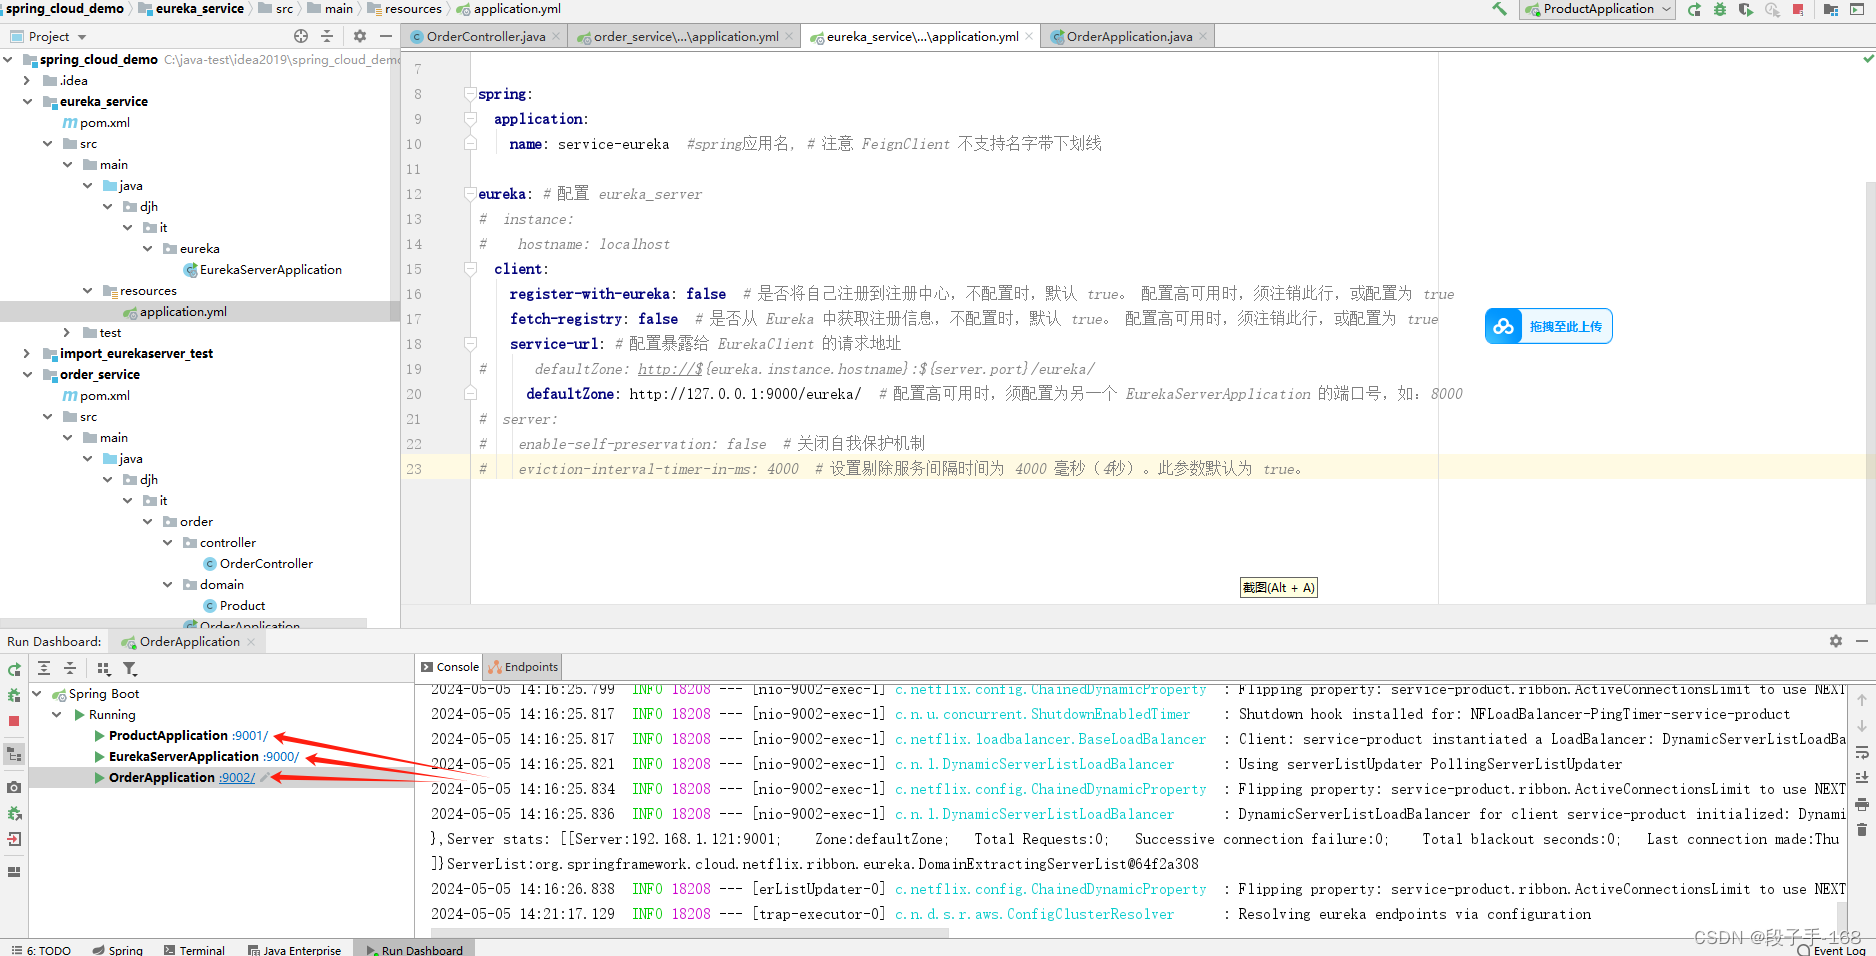Click the locate/scroll from source target icon in Project panel
This screenshot has width=1876, height=956.
[301, 36]
